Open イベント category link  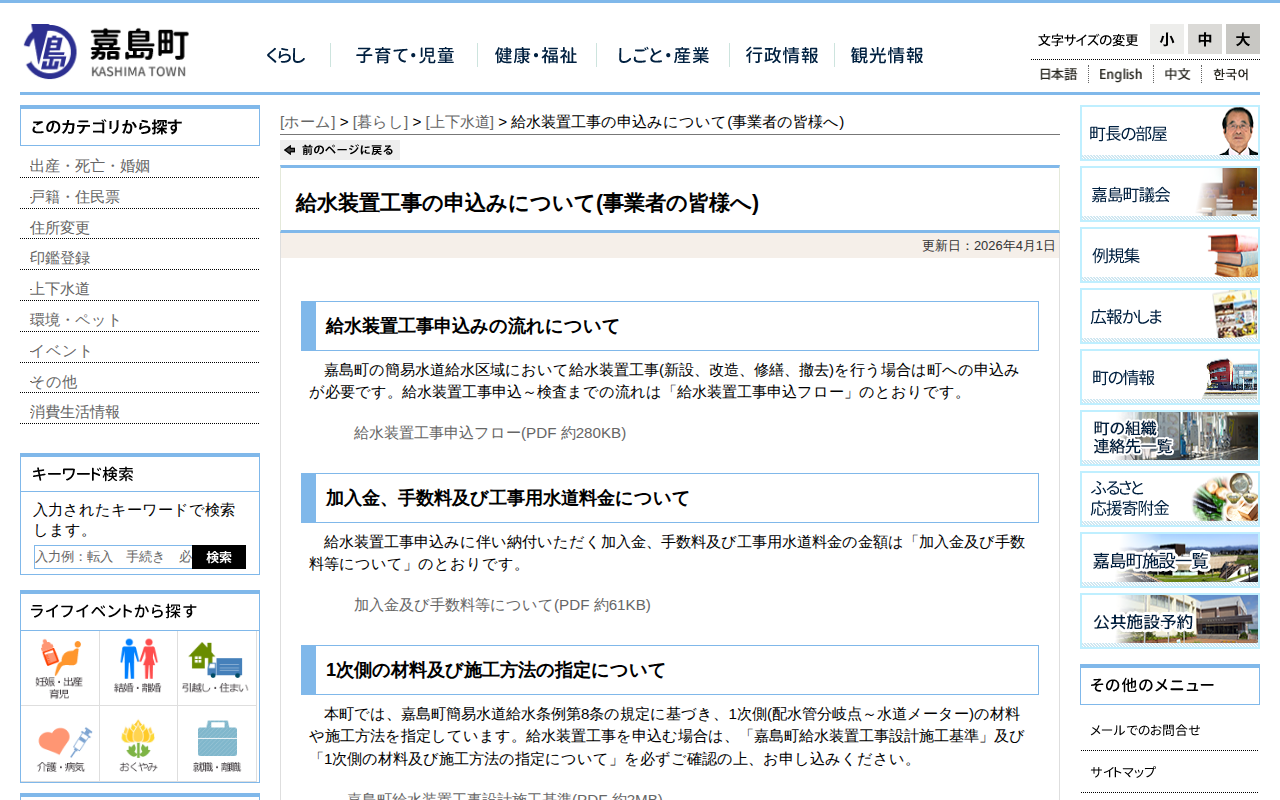point(61,351)
